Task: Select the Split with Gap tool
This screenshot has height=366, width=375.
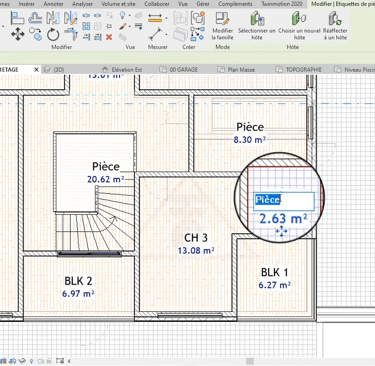Action: tap(98, 16)
